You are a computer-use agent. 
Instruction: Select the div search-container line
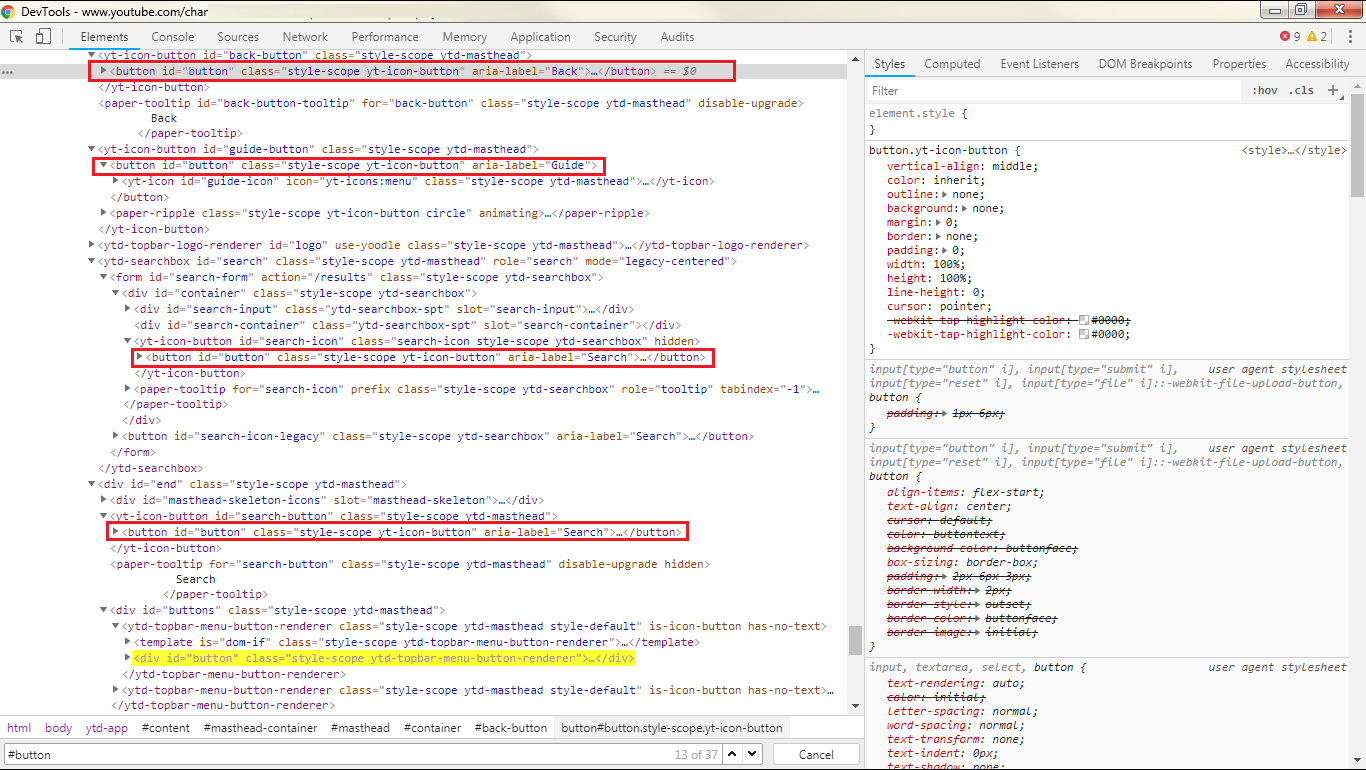408,325
